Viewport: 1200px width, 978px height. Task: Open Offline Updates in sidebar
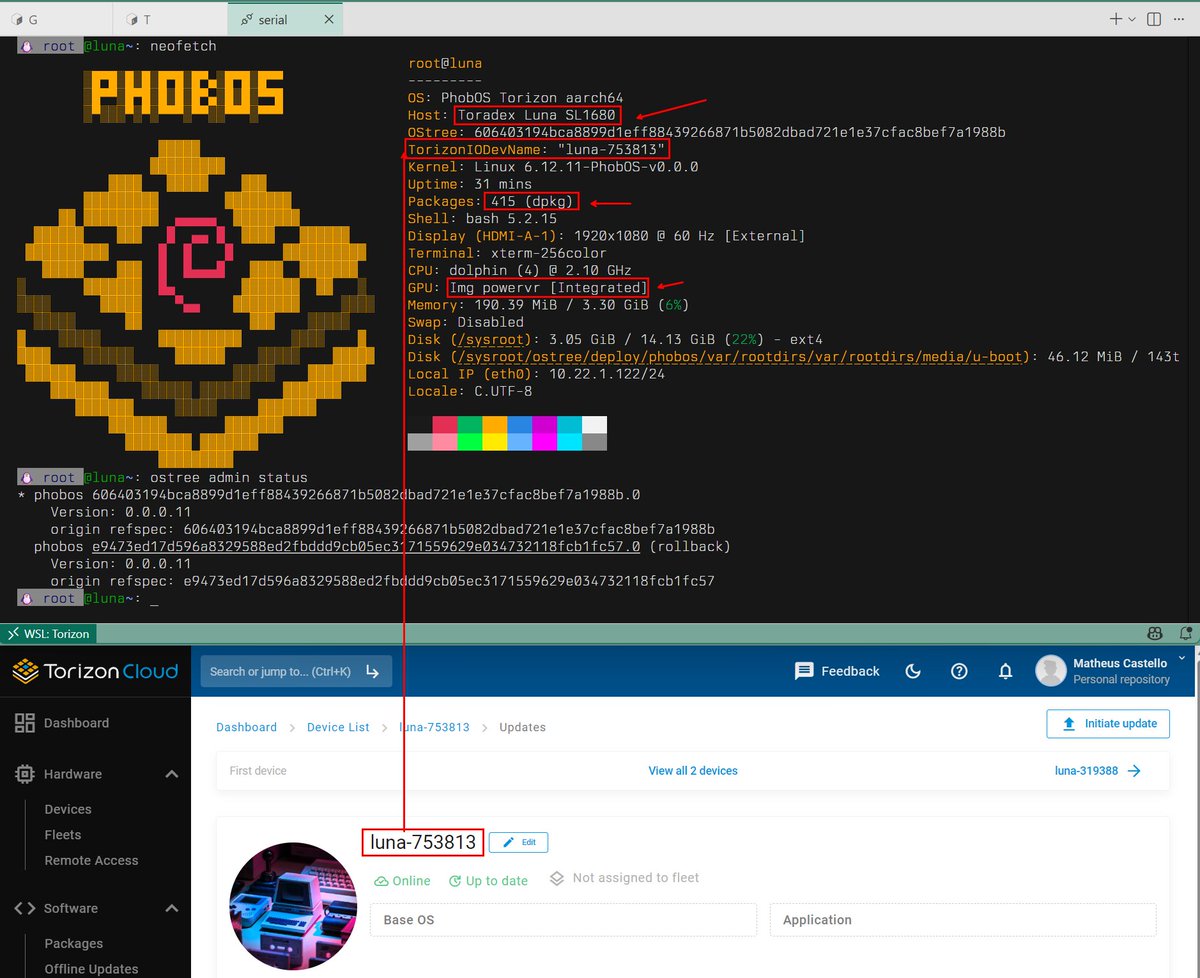(x=91, y=969)
